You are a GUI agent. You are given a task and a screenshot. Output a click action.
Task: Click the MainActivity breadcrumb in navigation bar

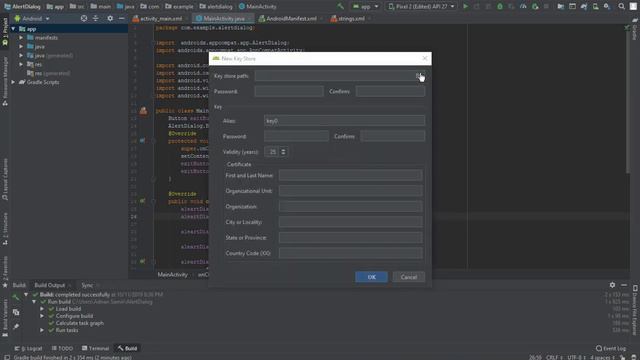(x=258, y=7)
